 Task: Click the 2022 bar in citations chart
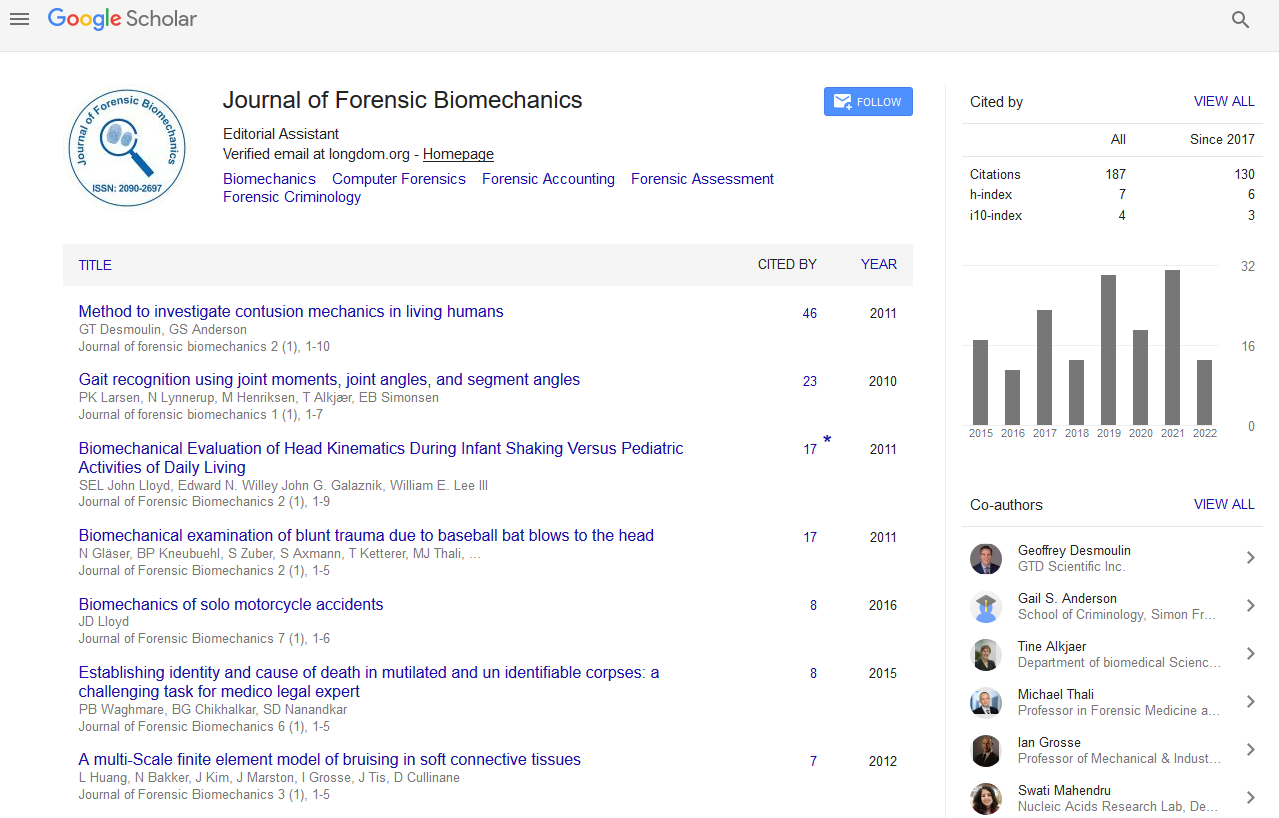pos(1204,393)
